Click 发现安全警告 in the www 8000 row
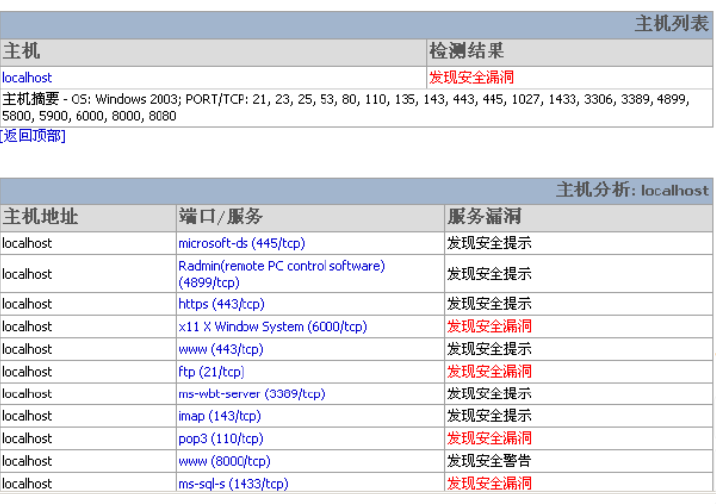The image size is (716, 504). tap(489, 461)
